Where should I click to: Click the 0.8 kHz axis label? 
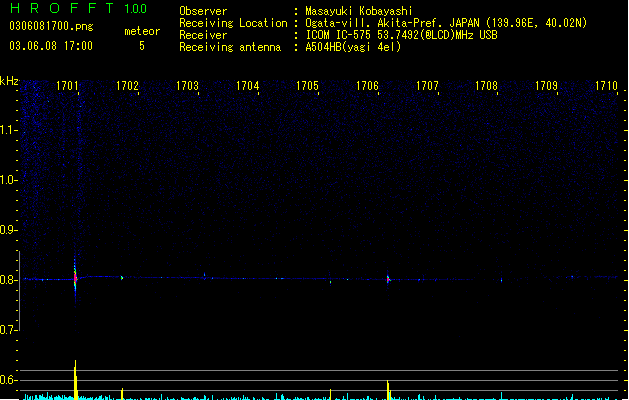(8, 280)
